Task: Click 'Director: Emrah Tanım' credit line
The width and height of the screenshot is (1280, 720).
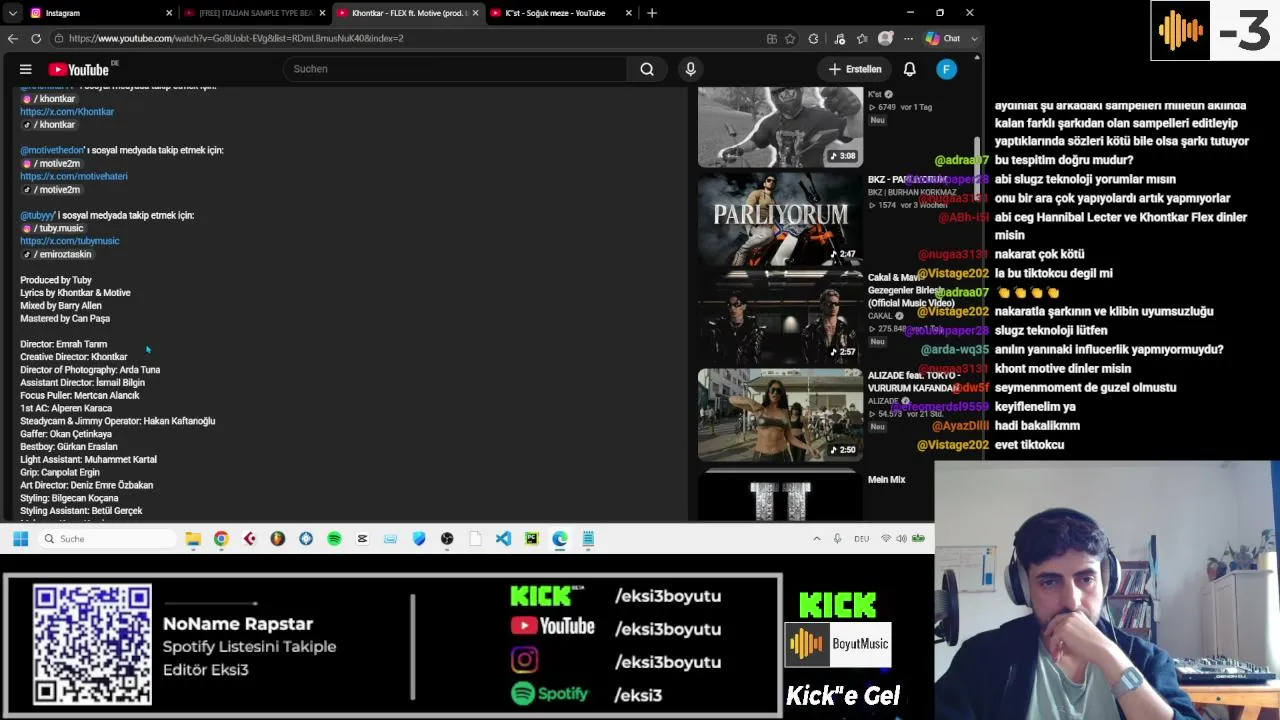Action: 63,344
